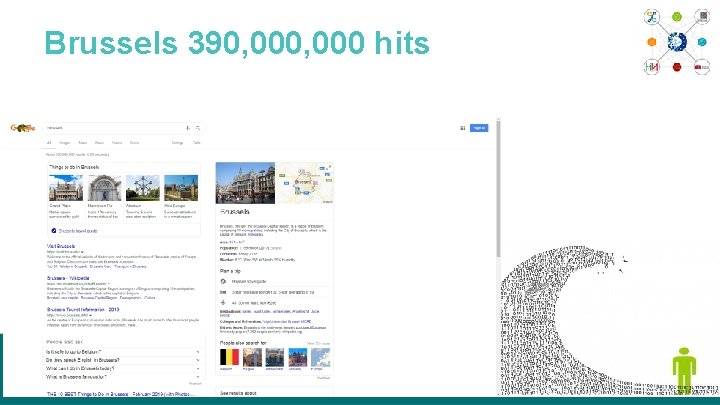This screenshot has width=720, height=405.
Task: Click the microphone voice search icon
Action: point(187,128)
